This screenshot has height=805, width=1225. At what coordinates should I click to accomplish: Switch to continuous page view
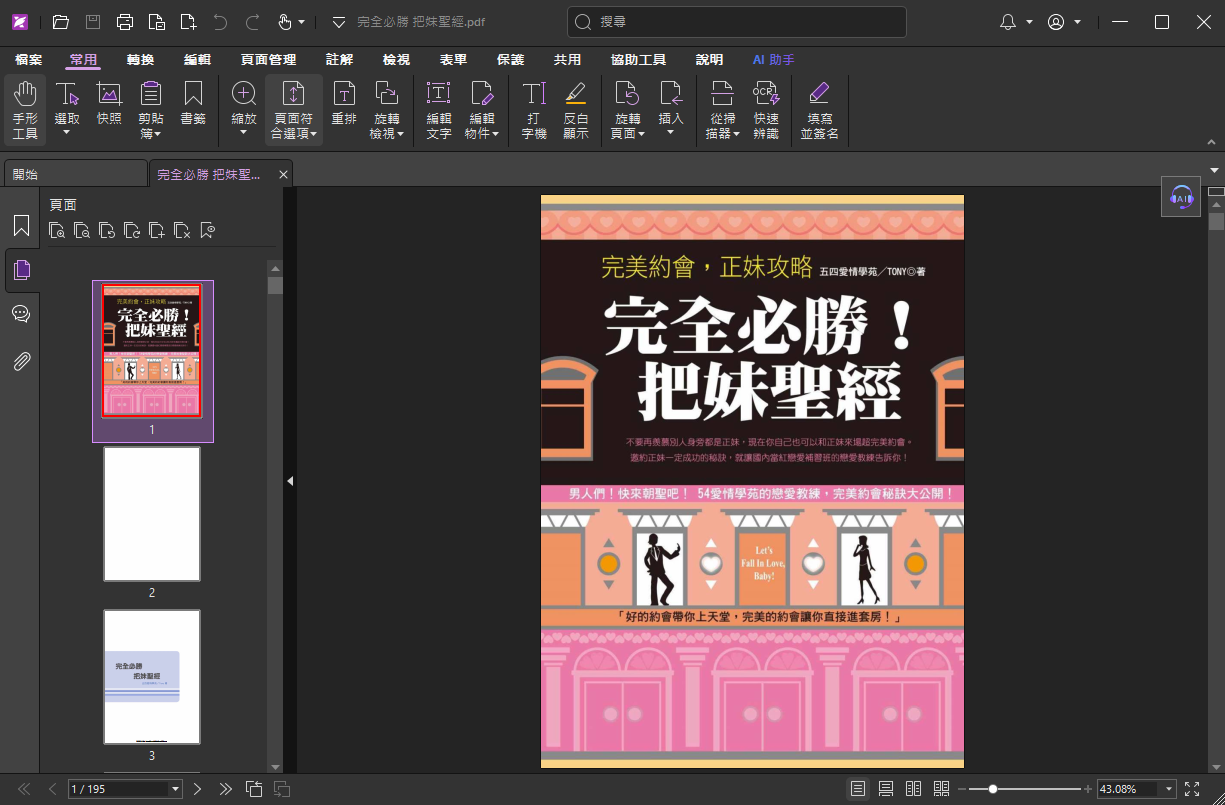pyautogui.click(x=886, y=789)
